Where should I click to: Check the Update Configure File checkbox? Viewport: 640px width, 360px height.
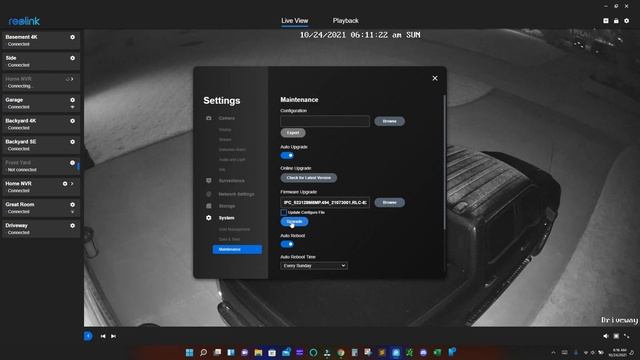(283, 212)
